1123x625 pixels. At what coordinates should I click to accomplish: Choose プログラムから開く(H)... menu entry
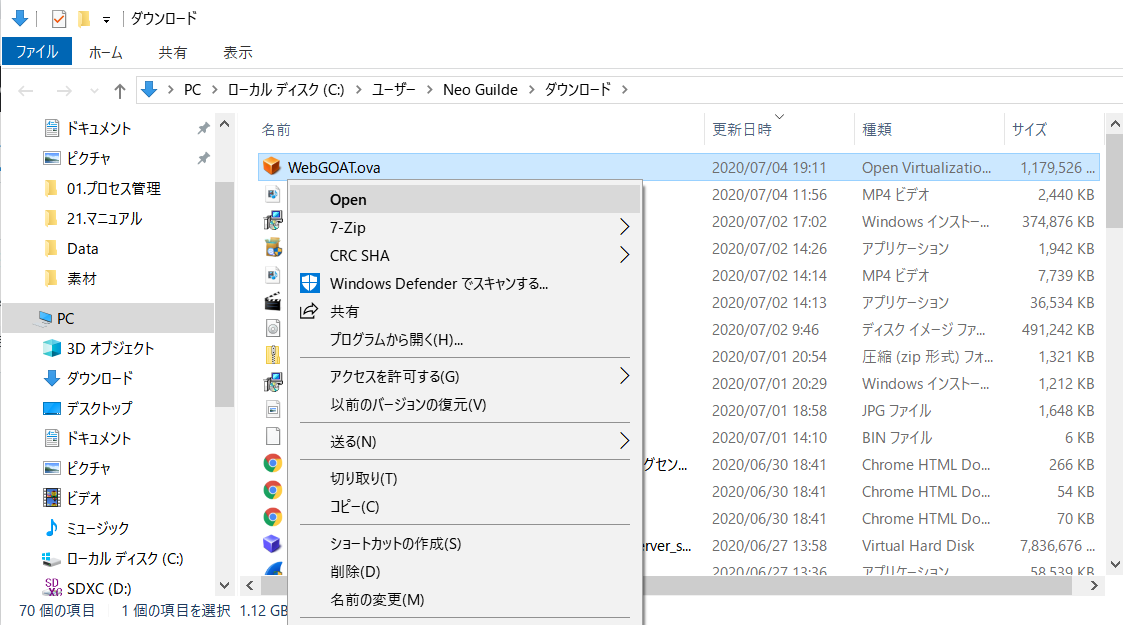pyautogui.click(x=465, y=339)
